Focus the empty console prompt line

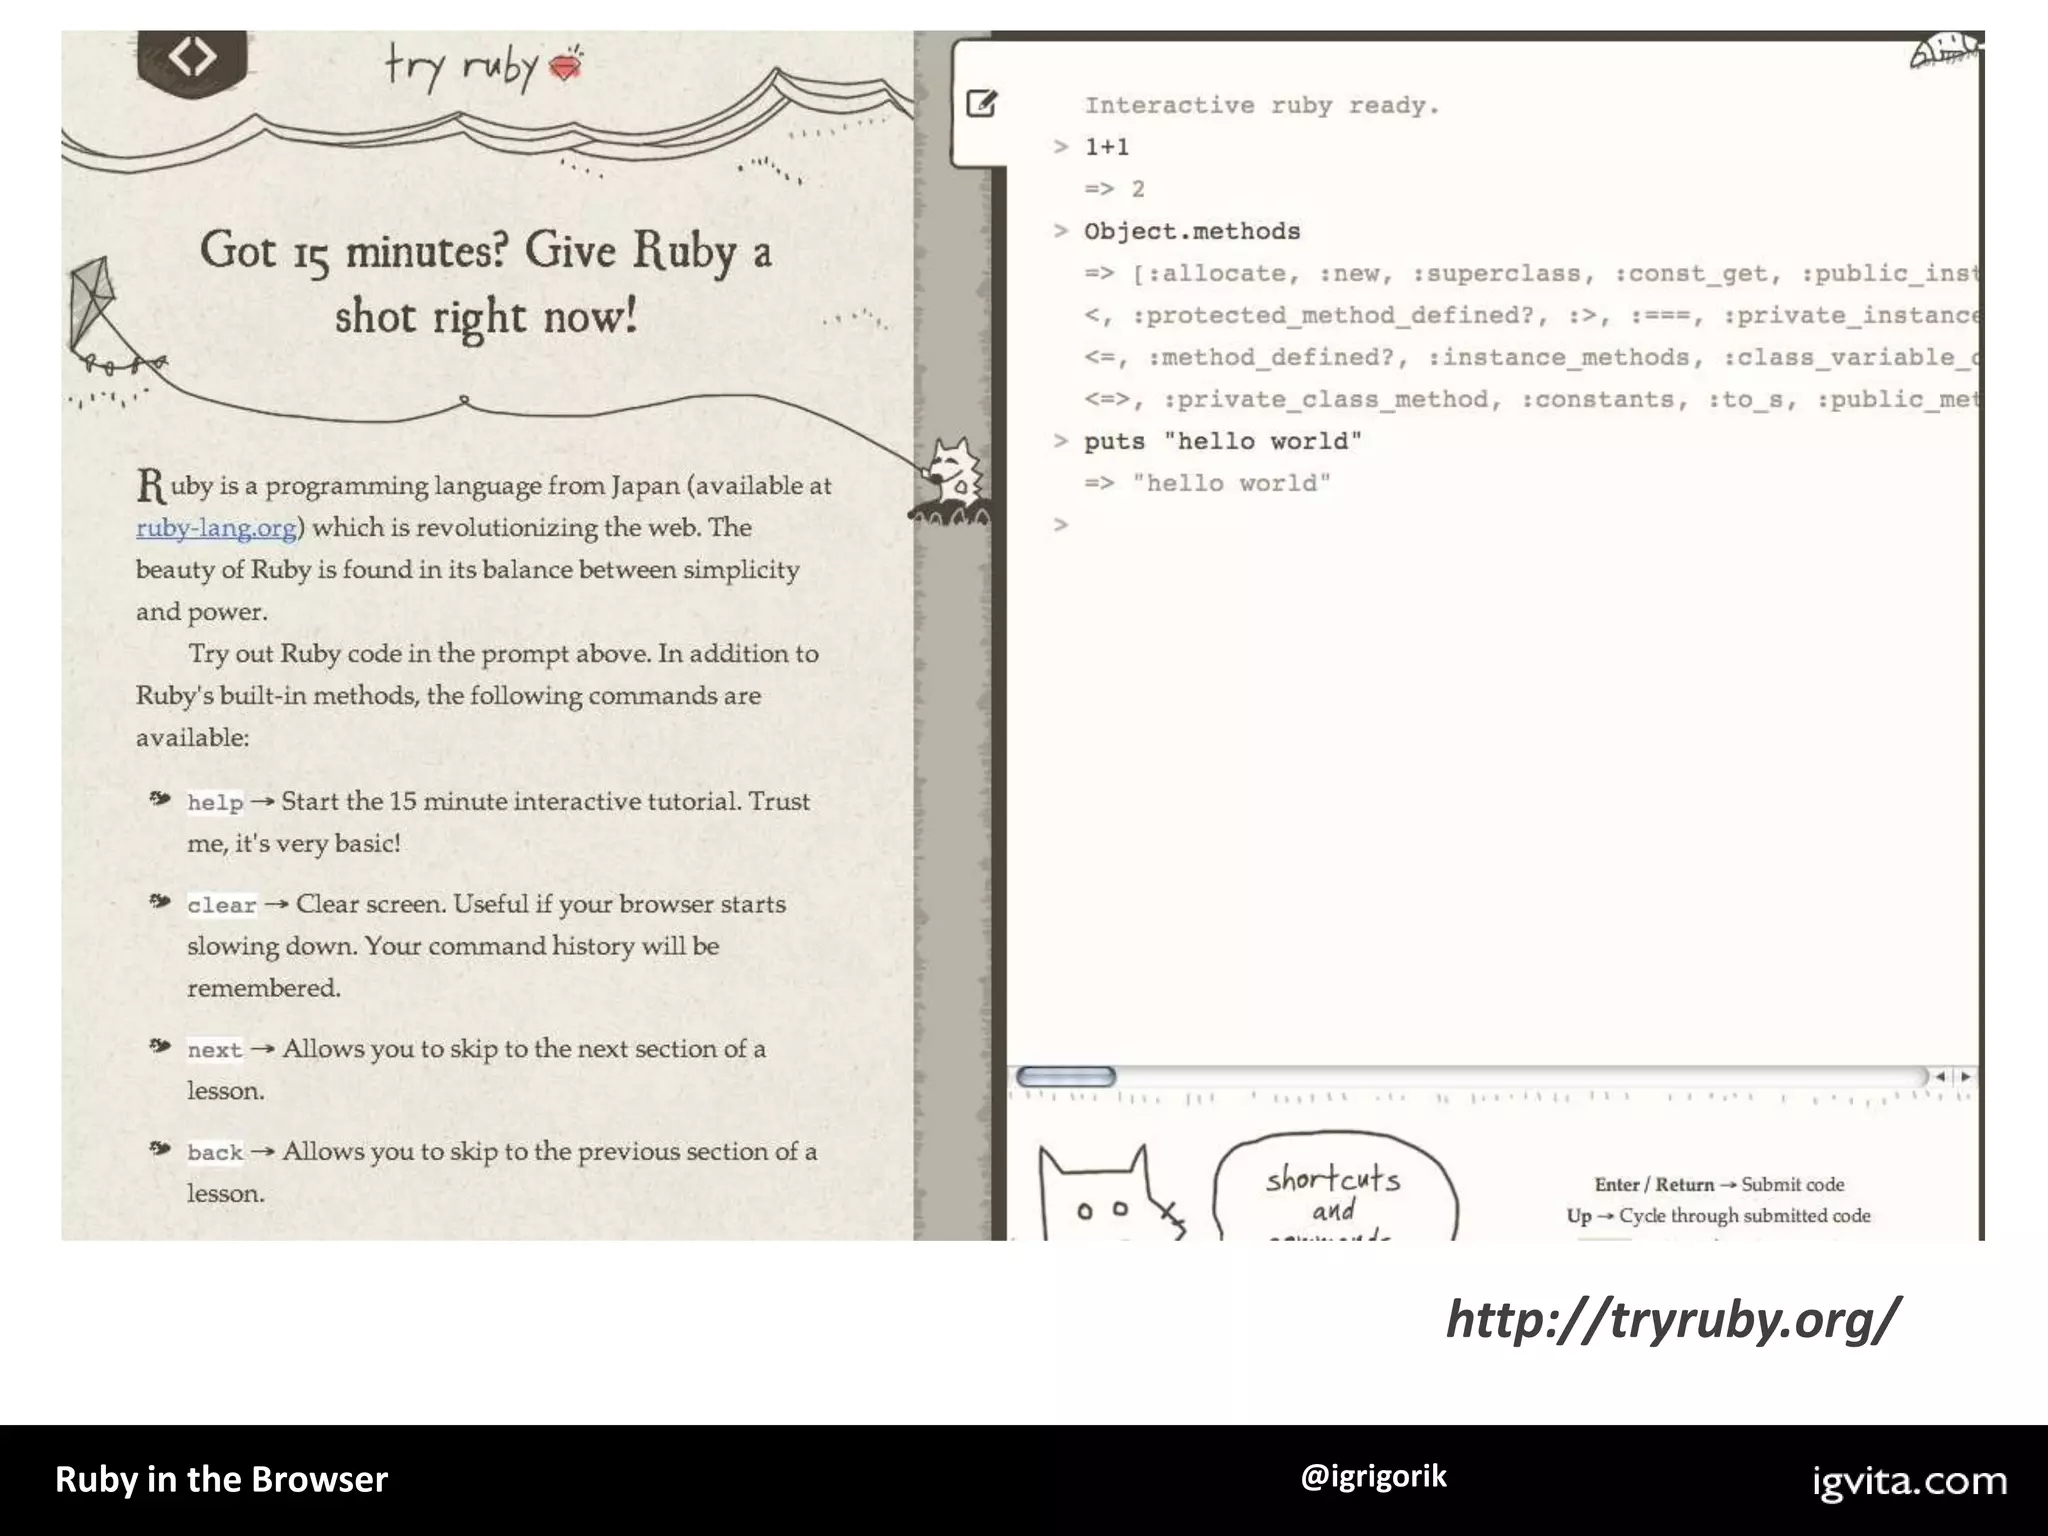pyautogui.click(x=1515, y=525)
